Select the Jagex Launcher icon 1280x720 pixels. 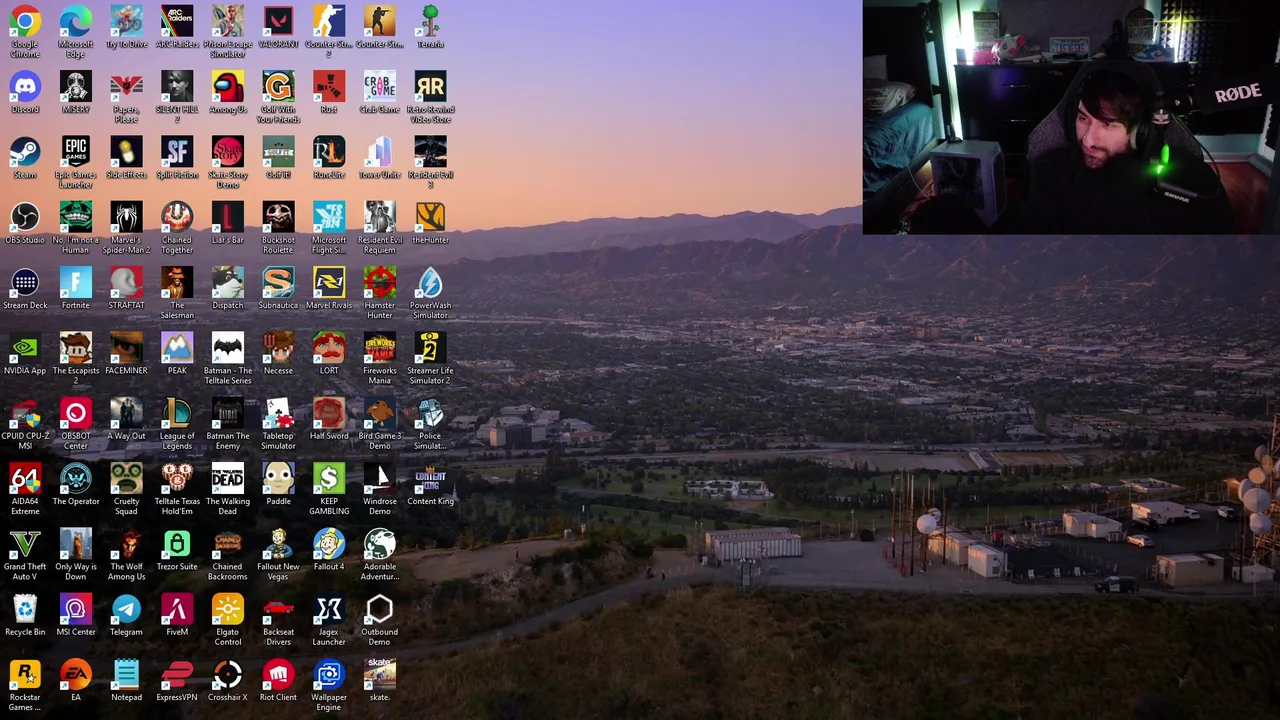[329, 609]
